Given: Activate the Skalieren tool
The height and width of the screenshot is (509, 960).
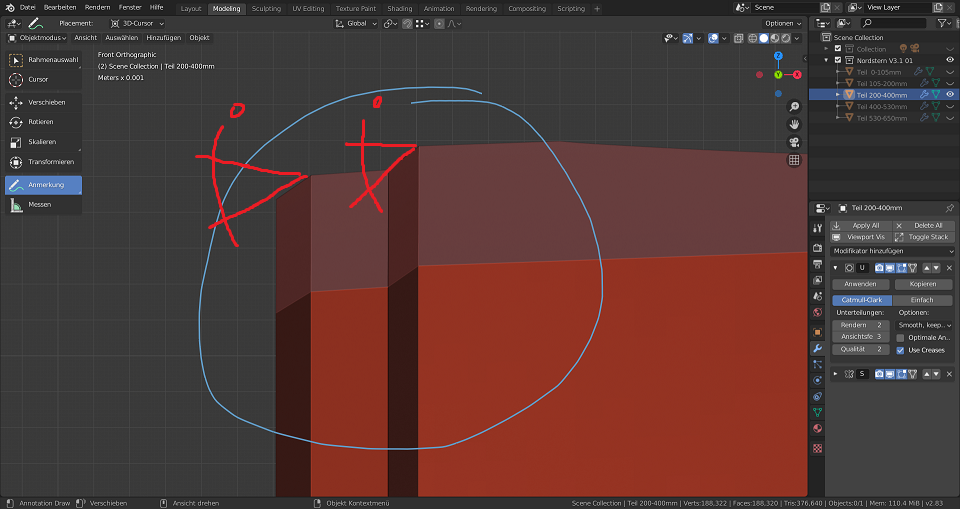Looking at the screenshot, I should point(43,142).
